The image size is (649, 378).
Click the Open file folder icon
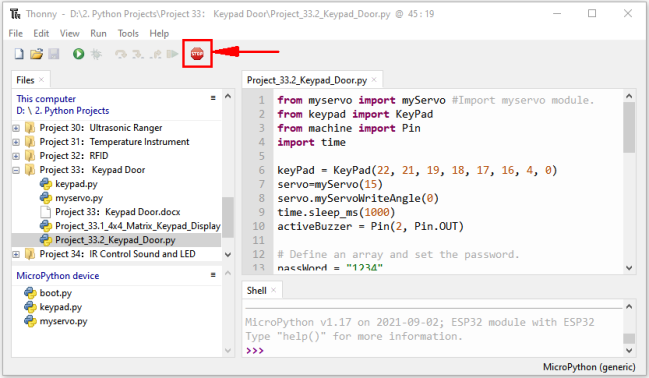(36, 54)
